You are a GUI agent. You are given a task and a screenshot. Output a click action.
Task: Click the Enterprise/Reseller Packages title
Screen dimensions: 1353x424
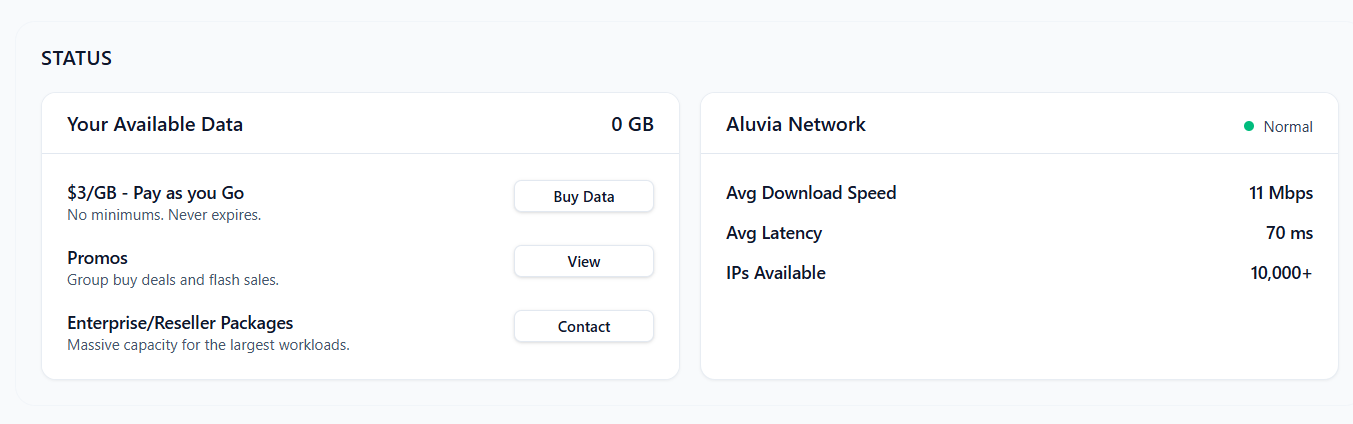[180, 323]
